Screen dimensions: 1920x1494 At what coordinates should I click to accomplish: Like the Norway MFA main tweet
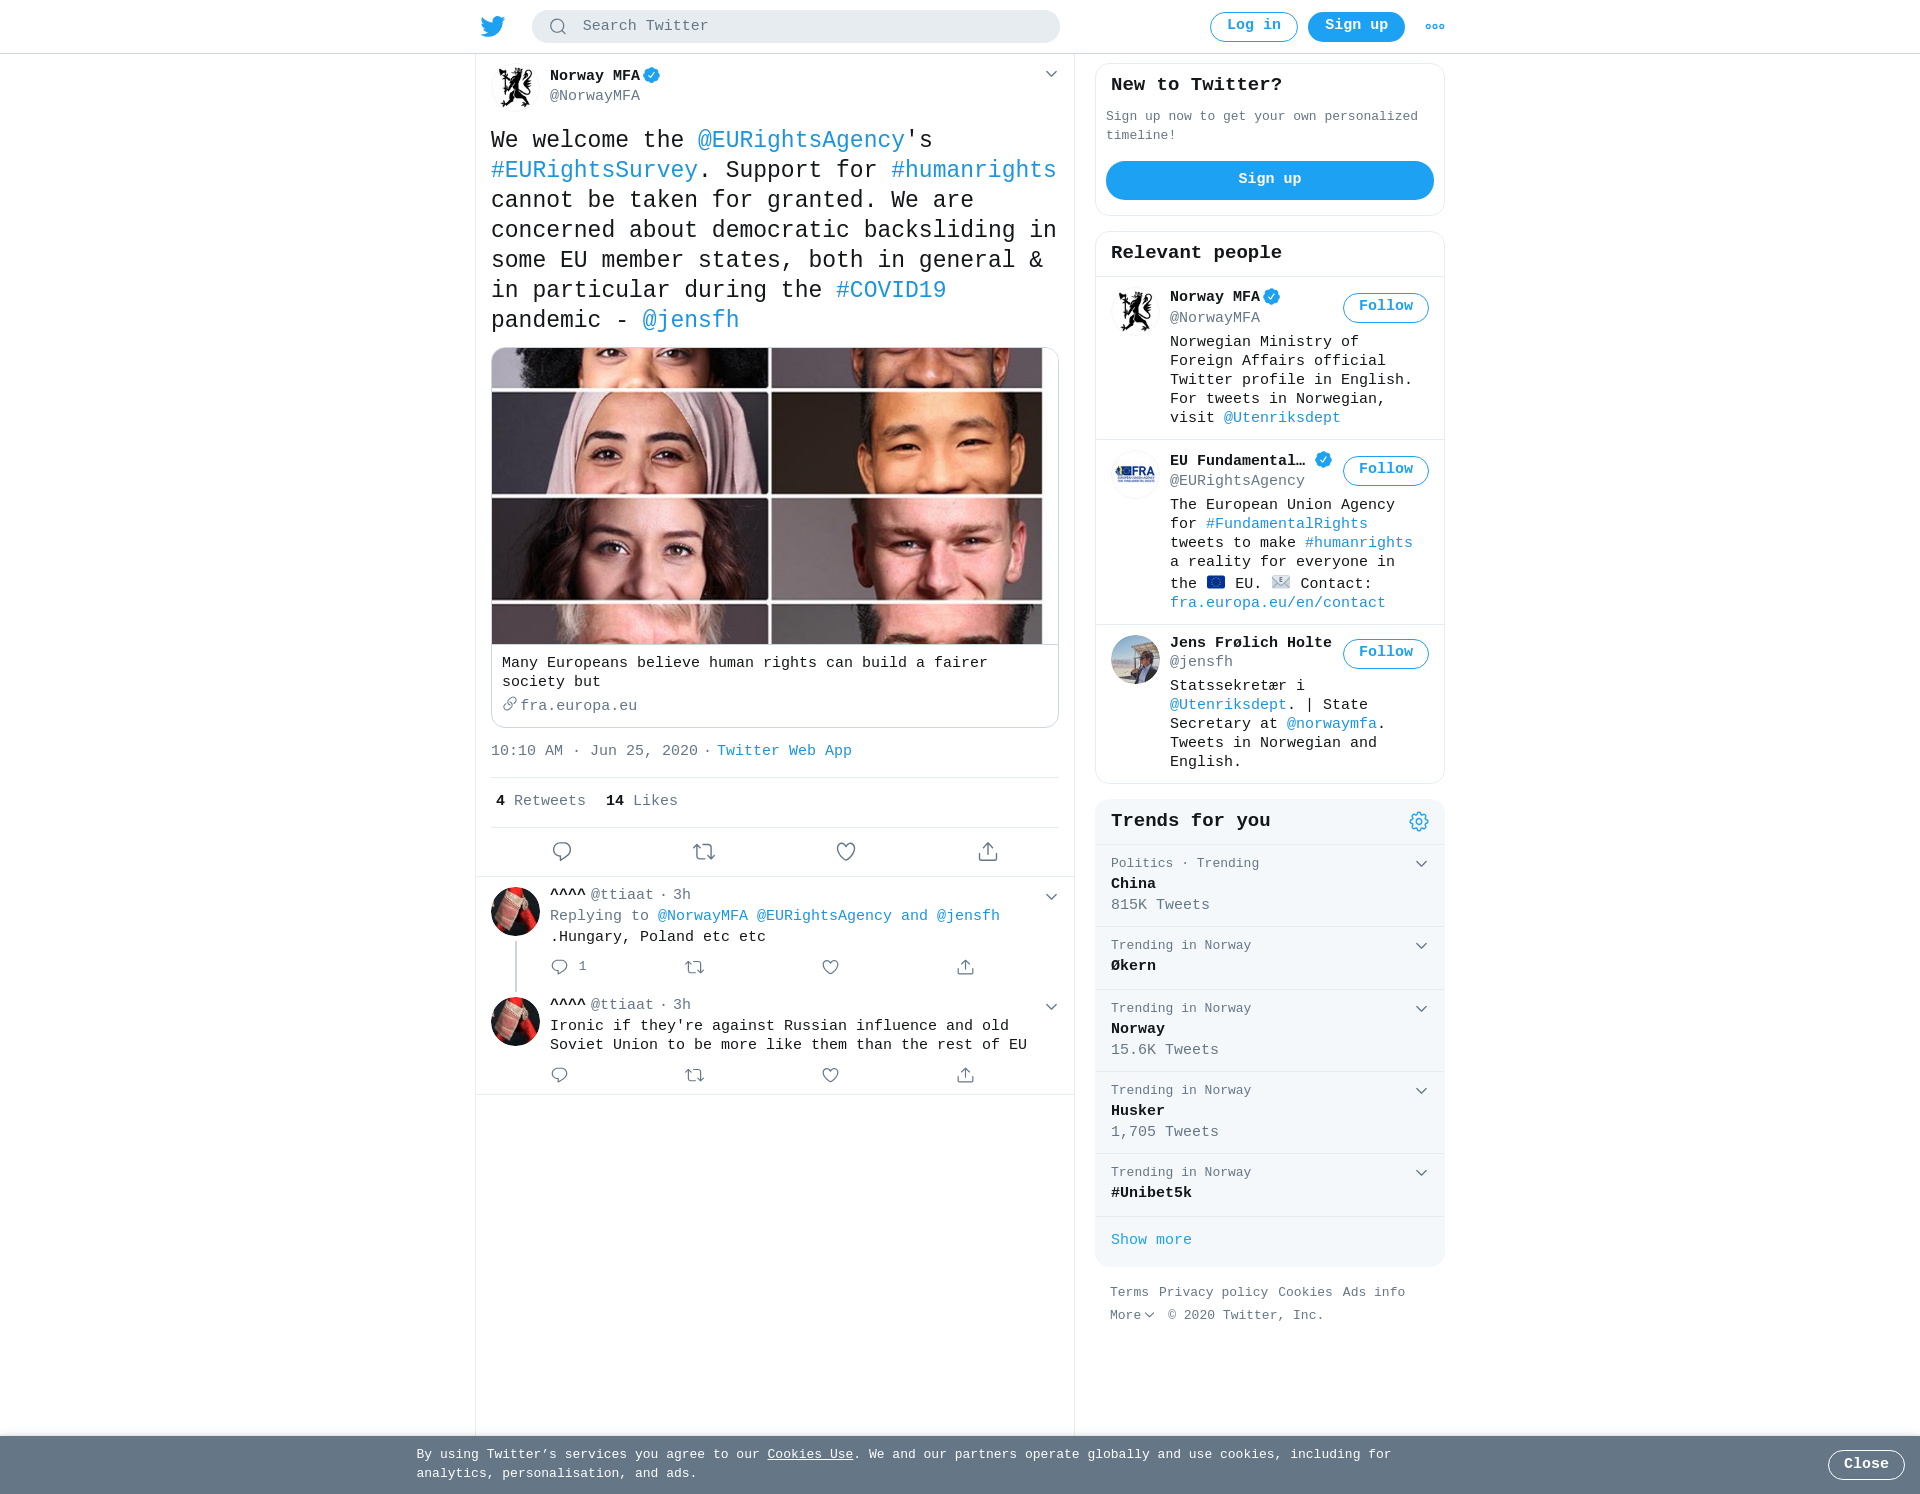[846, 851]
